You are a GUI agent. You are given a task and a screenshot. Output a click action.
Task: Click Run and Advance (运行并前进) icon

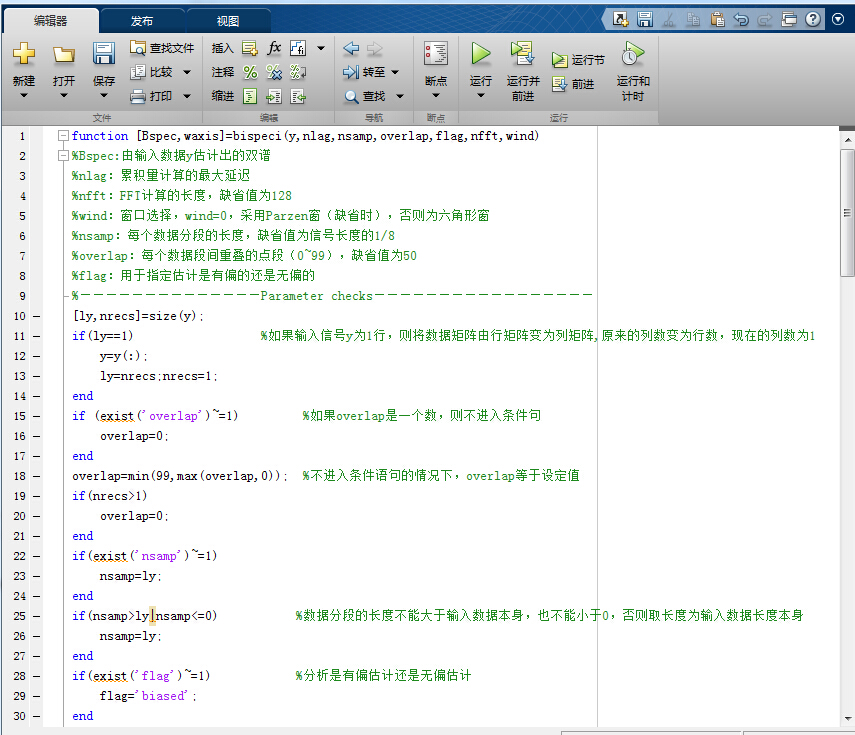[x=522, y=53]
